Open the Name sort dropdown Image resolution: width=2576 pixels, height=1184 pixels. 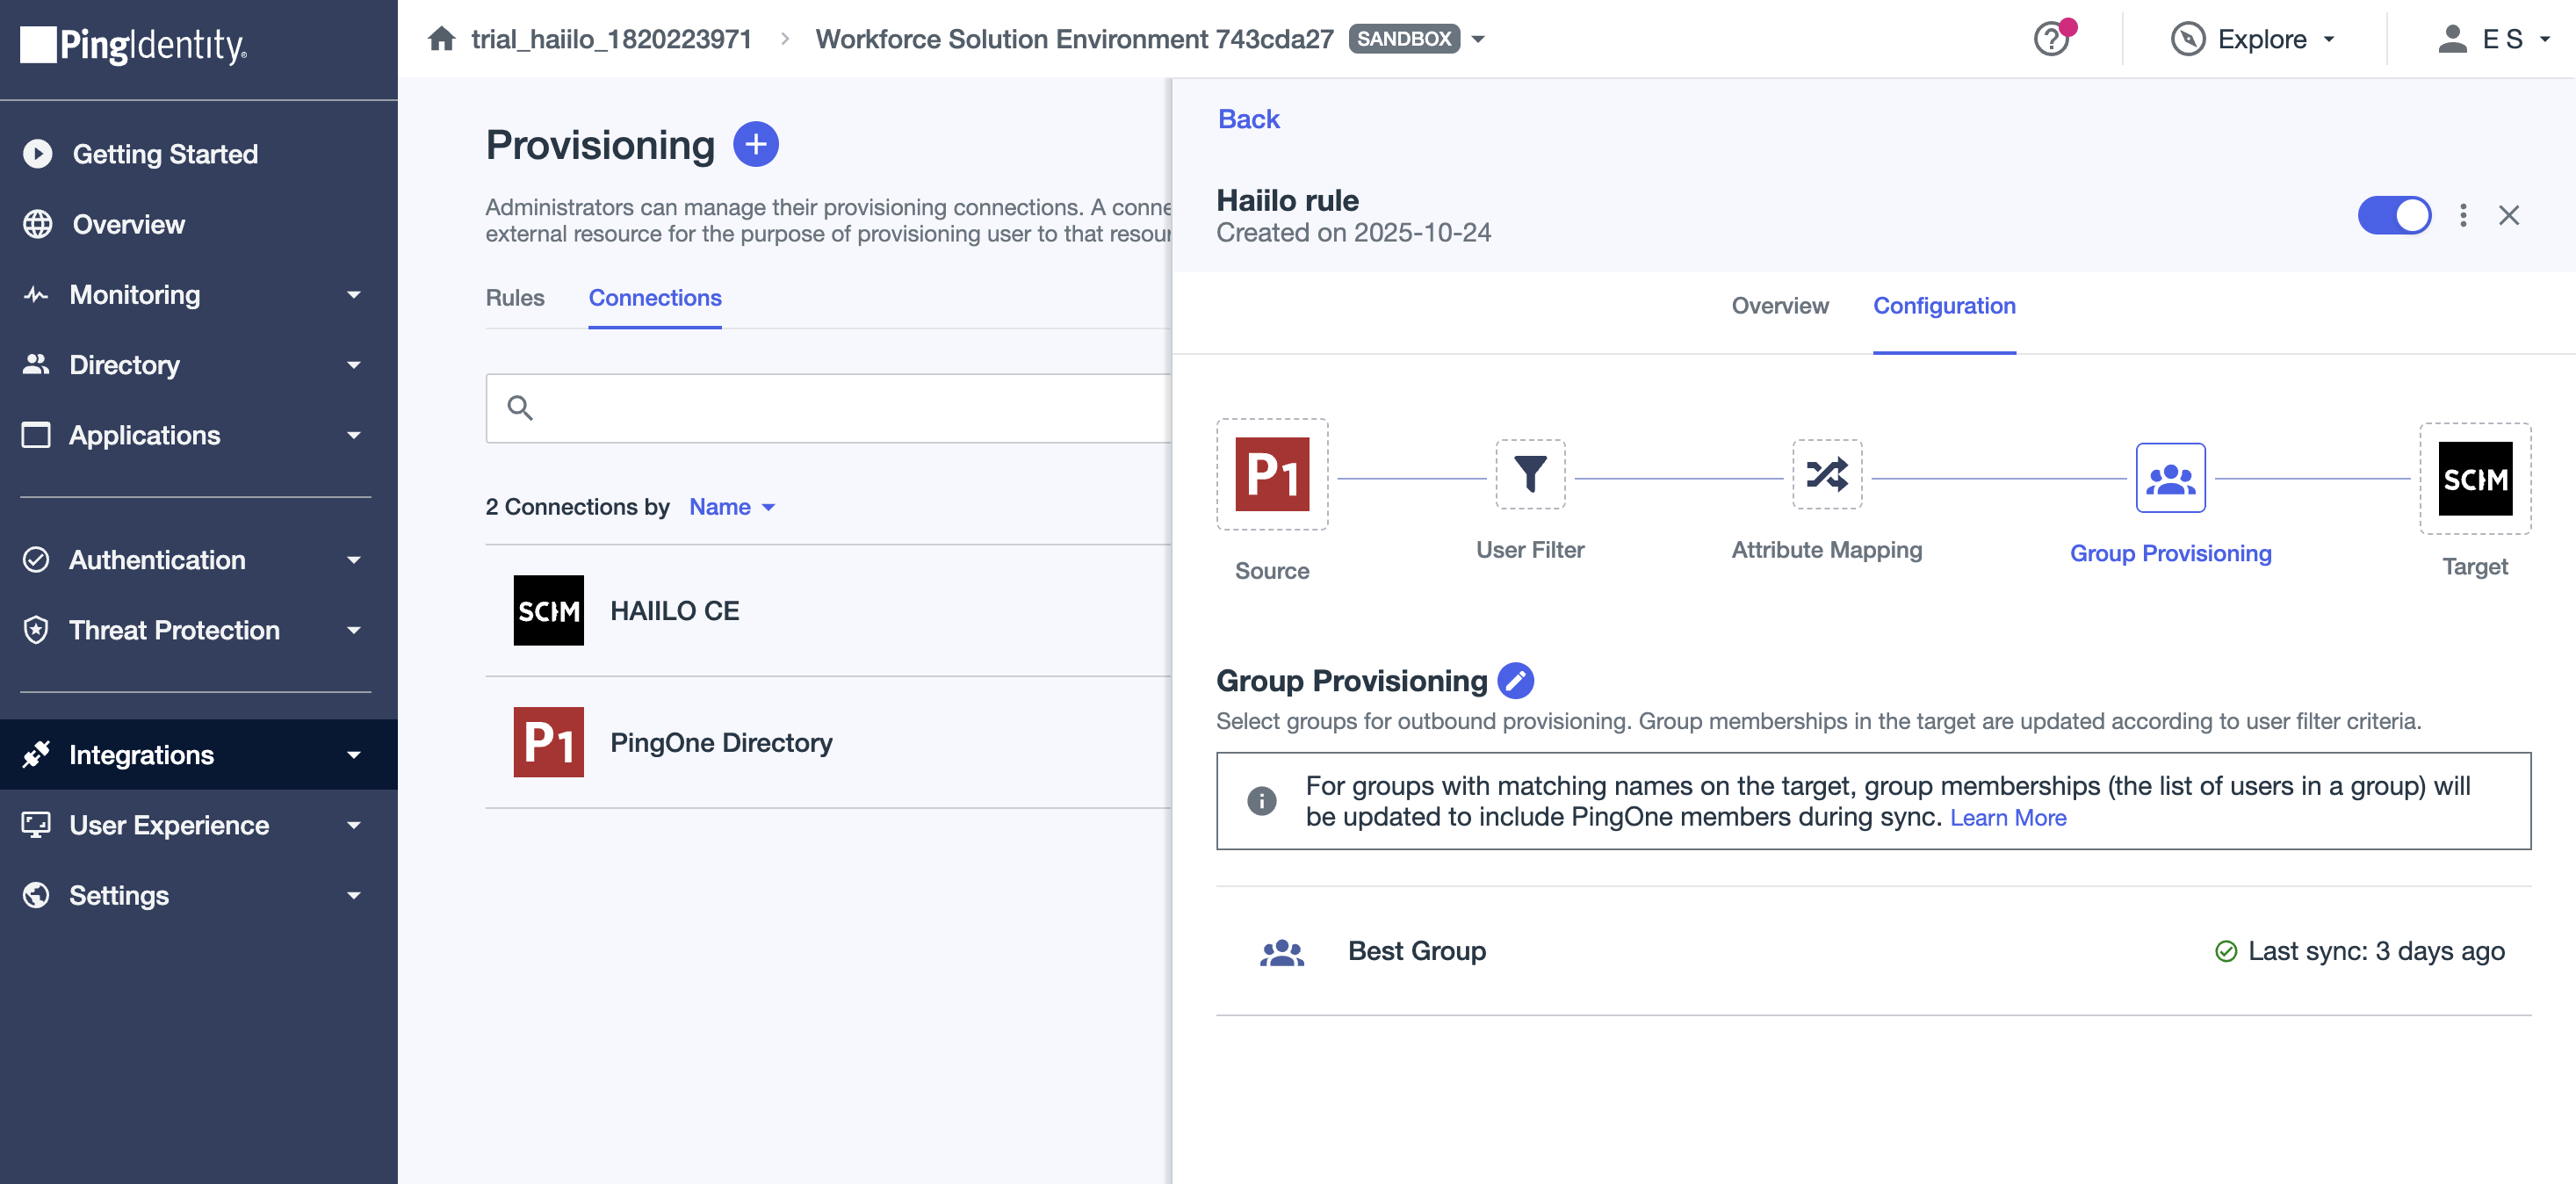point(732,507)
